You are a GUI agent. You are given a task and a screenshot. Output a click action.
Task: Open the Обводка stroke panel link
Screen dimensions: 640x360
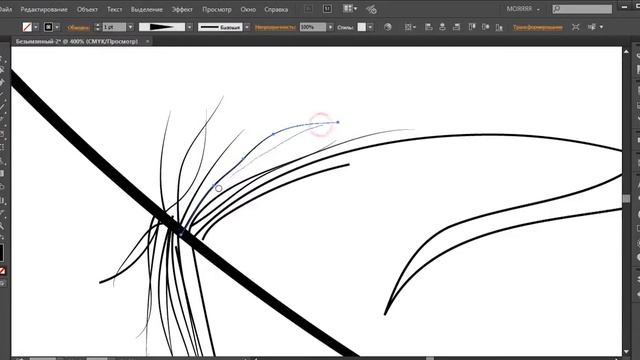[x=78, y=28]
